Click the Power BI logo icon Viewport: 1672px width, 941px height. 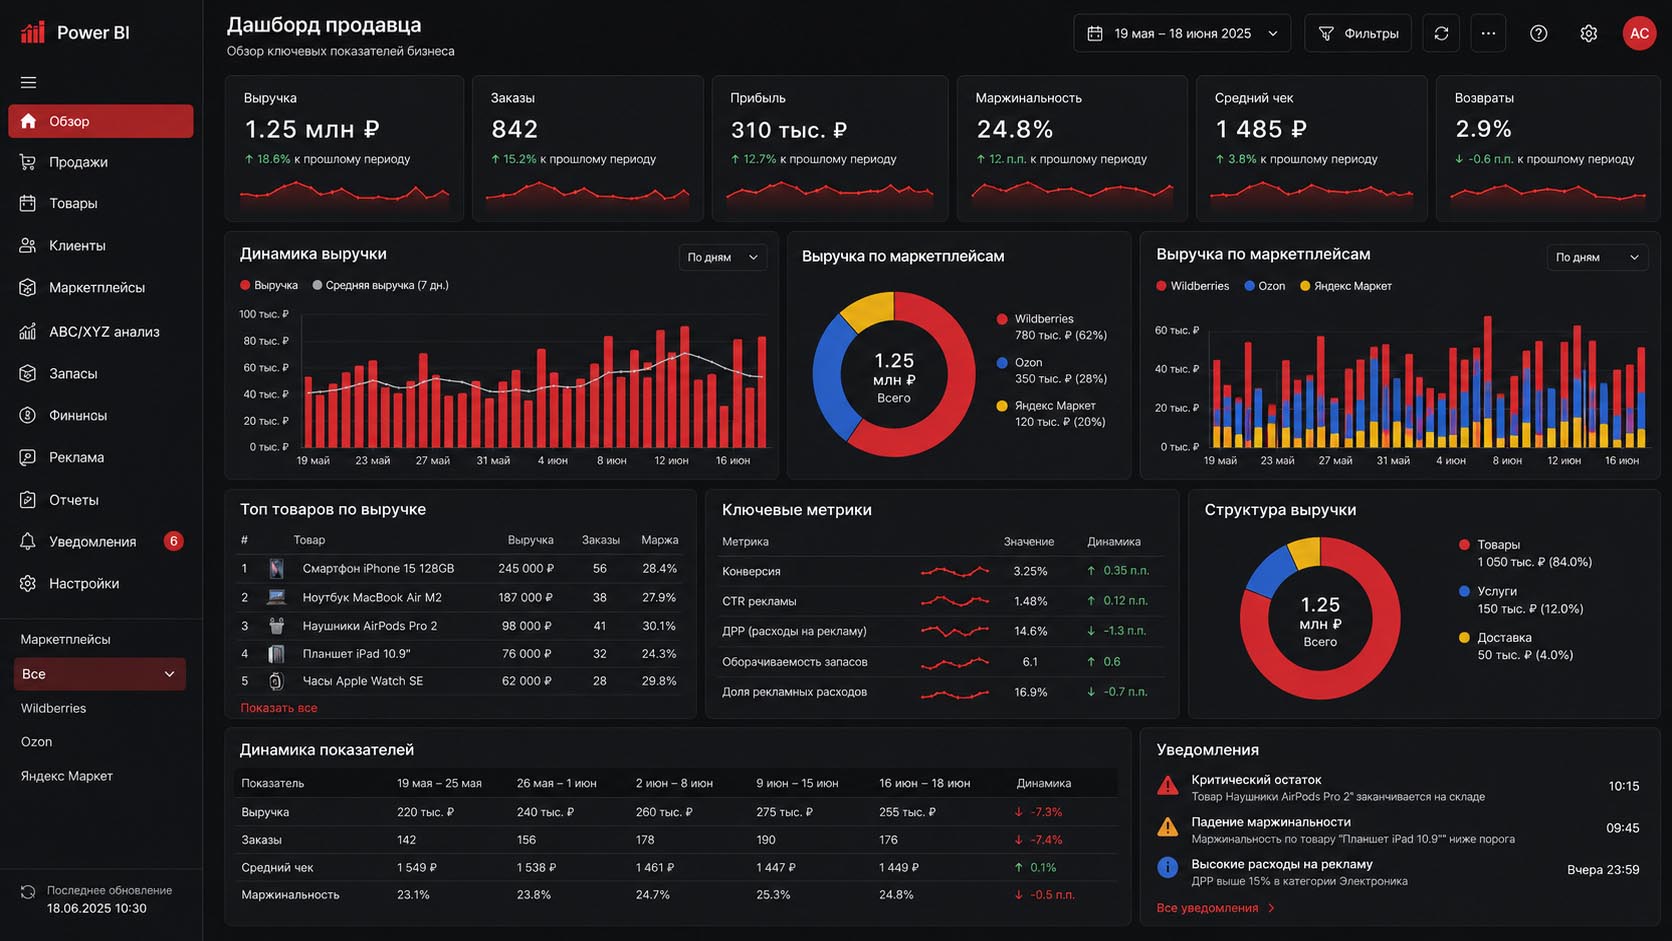(x=33, y=32)
